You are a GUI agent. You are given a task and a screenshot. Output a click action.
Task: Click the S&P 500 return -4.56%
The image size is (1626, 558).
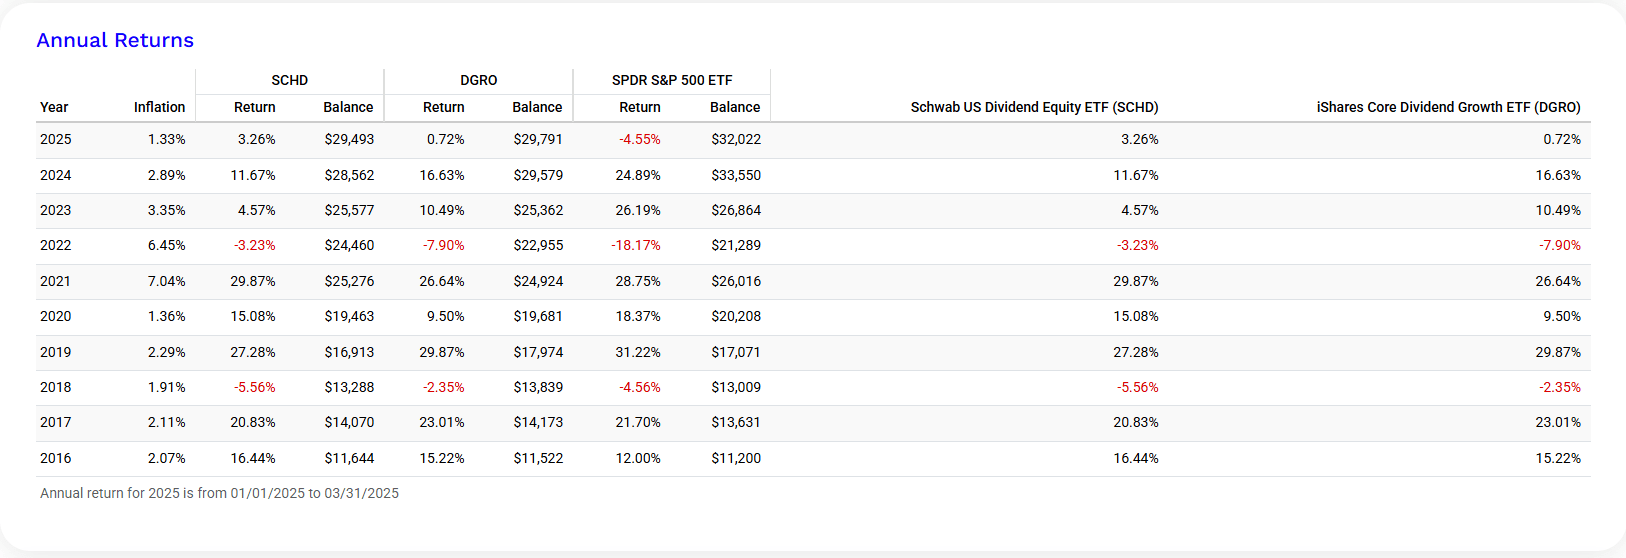(x=640, y=387)
